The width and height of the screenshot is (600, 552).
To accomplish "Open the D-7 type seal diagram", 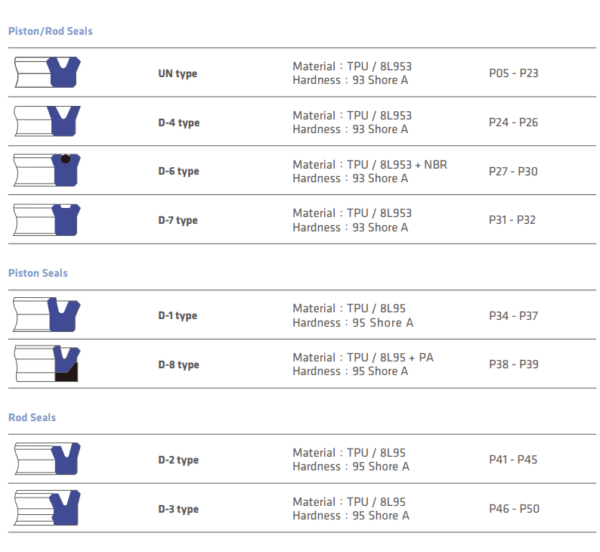I will coord(48,219).
